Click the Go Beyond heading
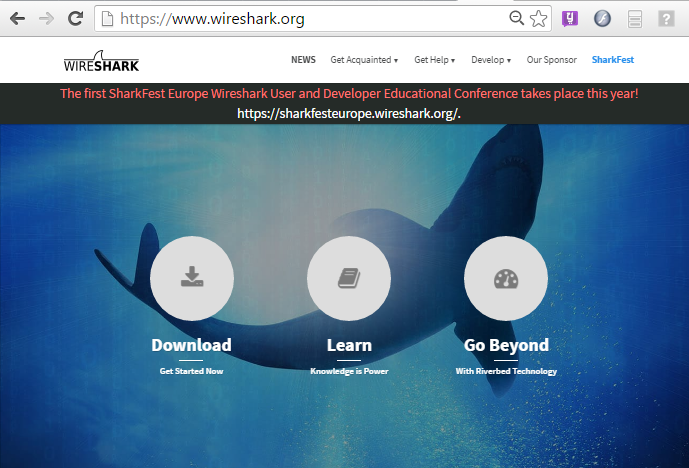 pos(506,345)
